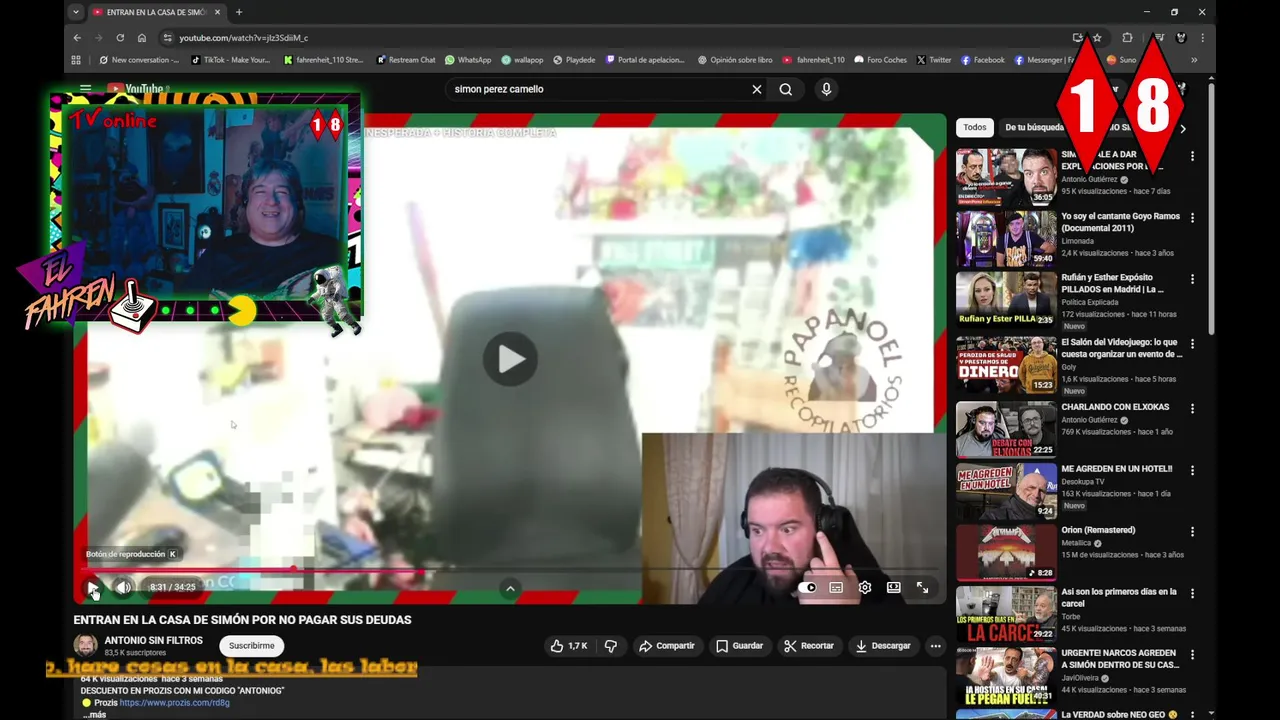Screen dimensions: 1280x720
Task: Like the video with 1,7 K
Action: 569,646
